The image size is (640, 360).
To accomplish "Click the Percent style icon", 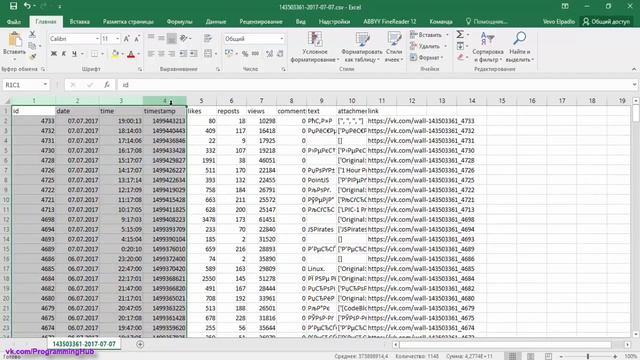I will [245, 54].
